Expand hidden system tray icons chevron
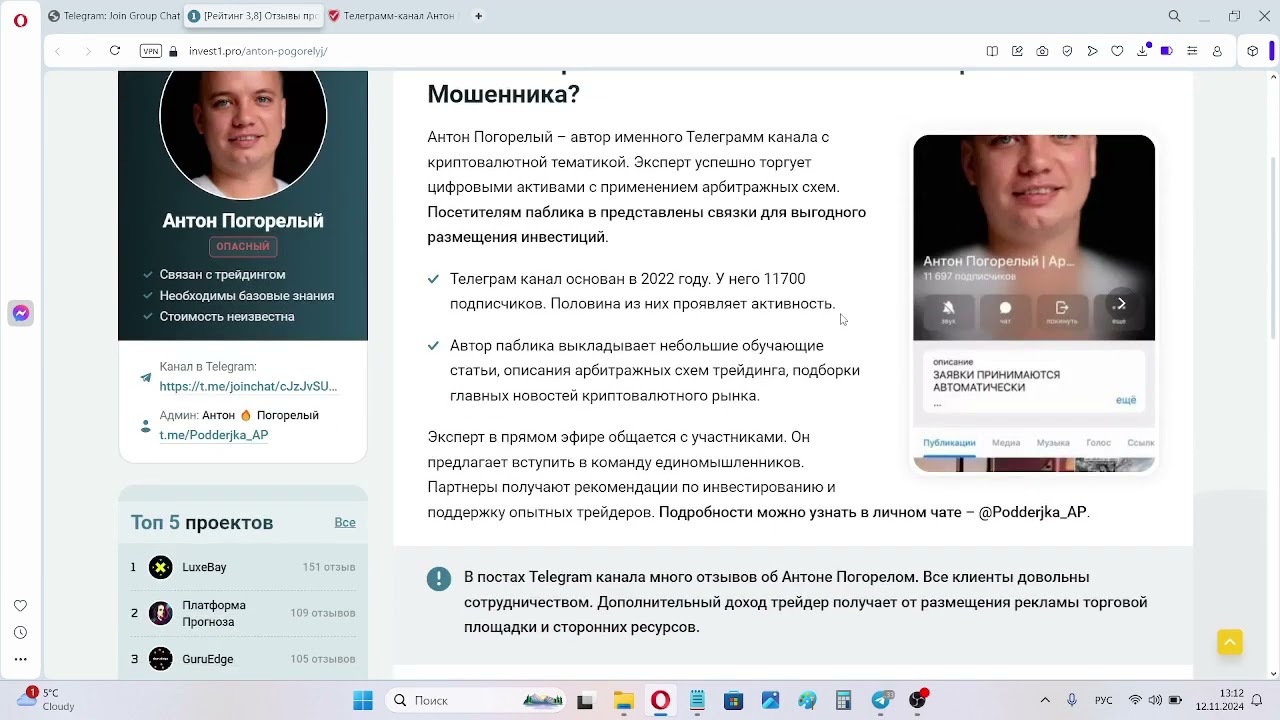Viewport: 1280px width, 720px height. pyautogui.click(x=1045, y=700)
